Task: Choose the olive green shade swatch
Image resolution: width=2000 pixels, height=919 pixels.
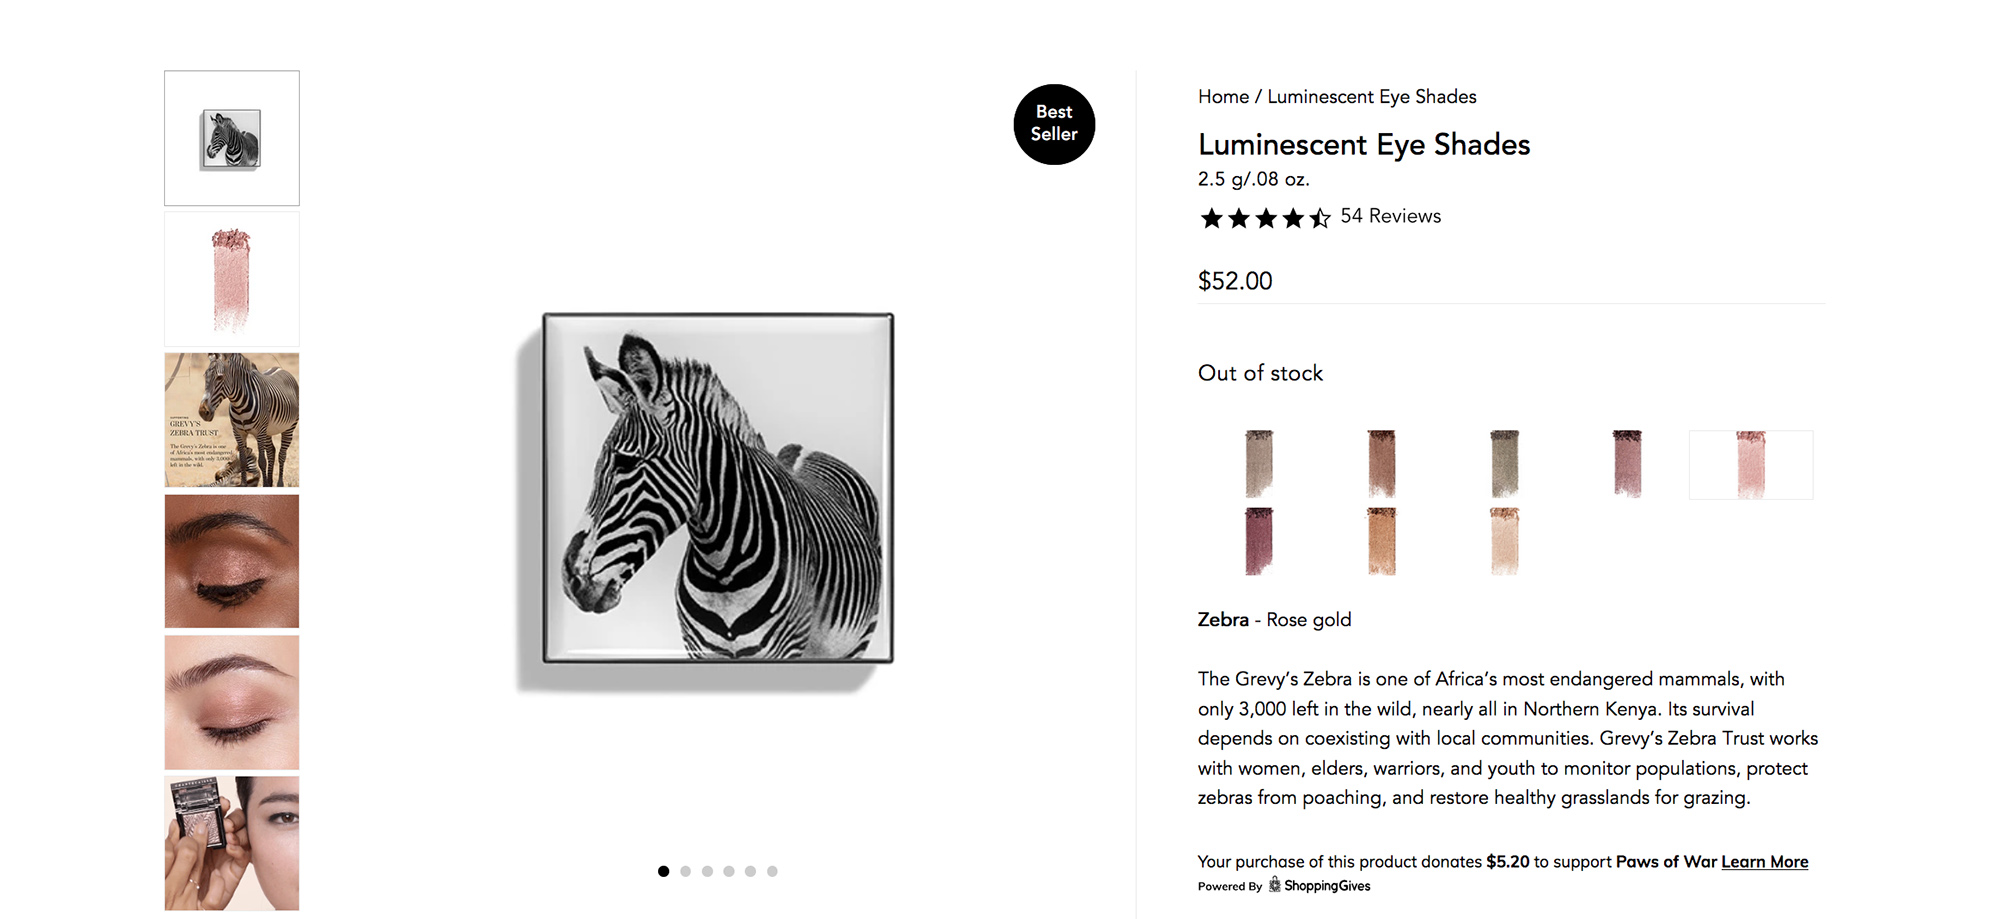Action: [1504, 464]
